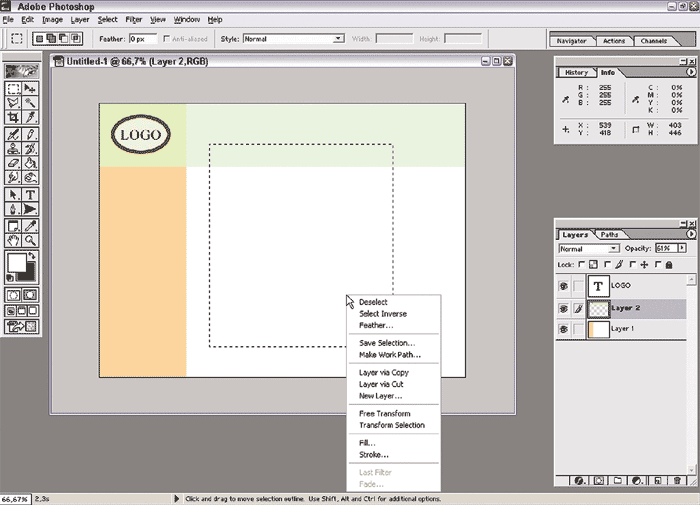The width and height of the screenshot is (700, 505).
Task: Choose the Move tool
Action: [31, 88]
